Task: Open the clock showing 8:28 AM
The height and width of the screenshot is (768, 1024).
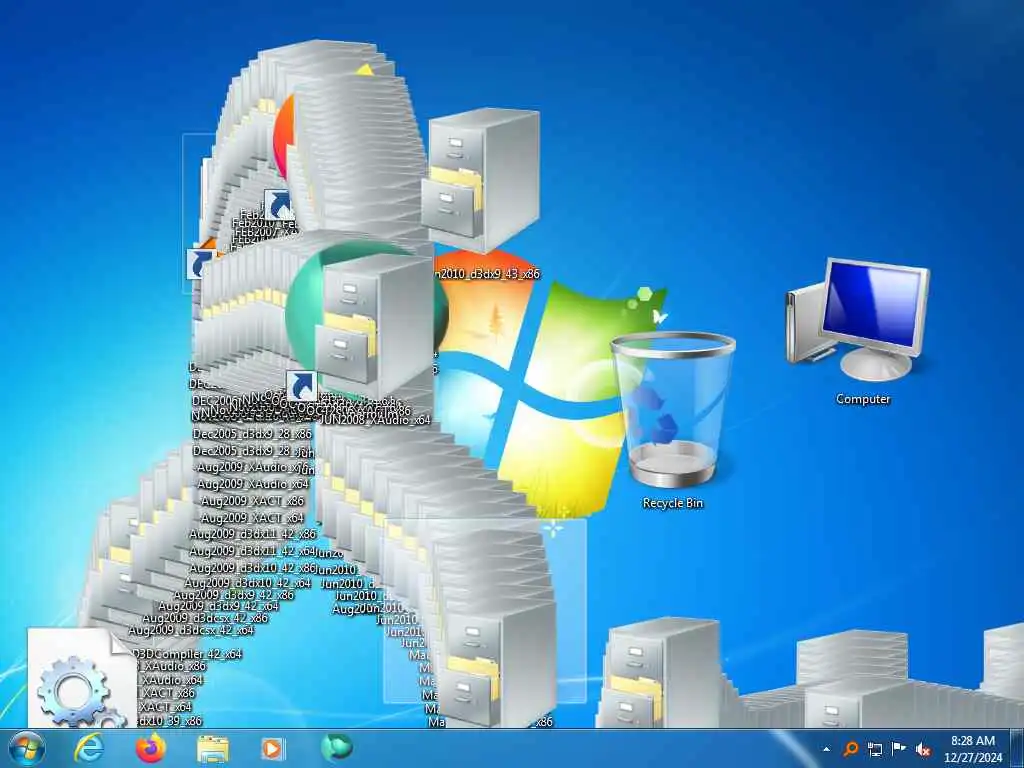Action: [x=973, y=749]
